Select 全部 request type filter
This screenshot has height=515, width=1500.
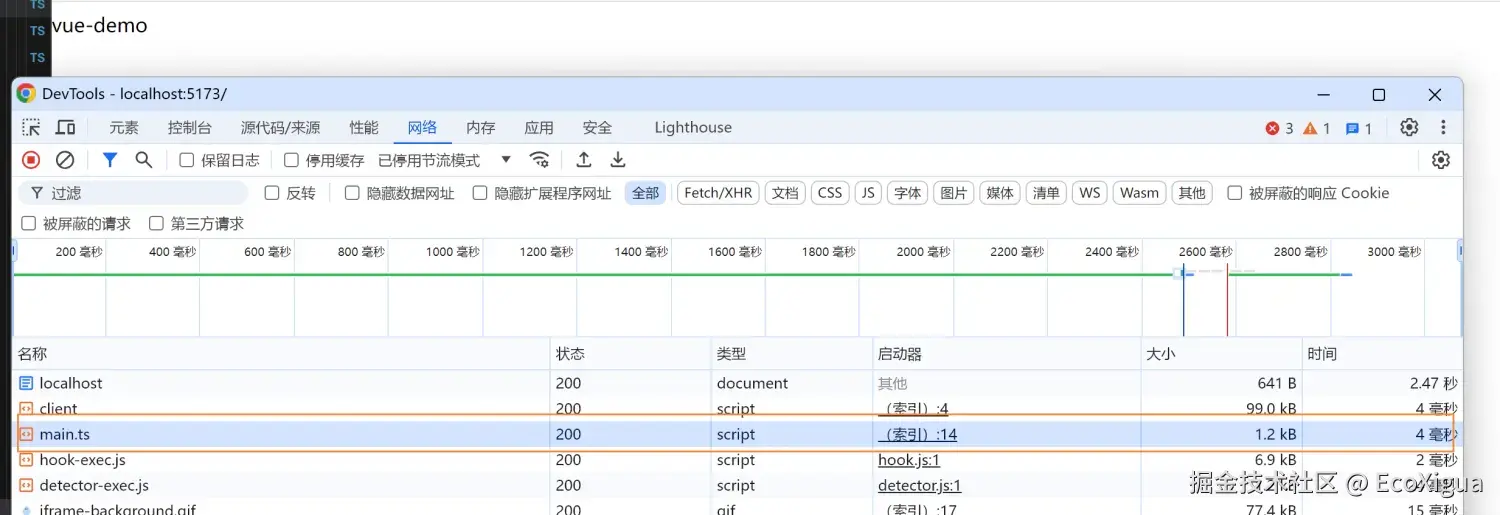click(646, 193)
